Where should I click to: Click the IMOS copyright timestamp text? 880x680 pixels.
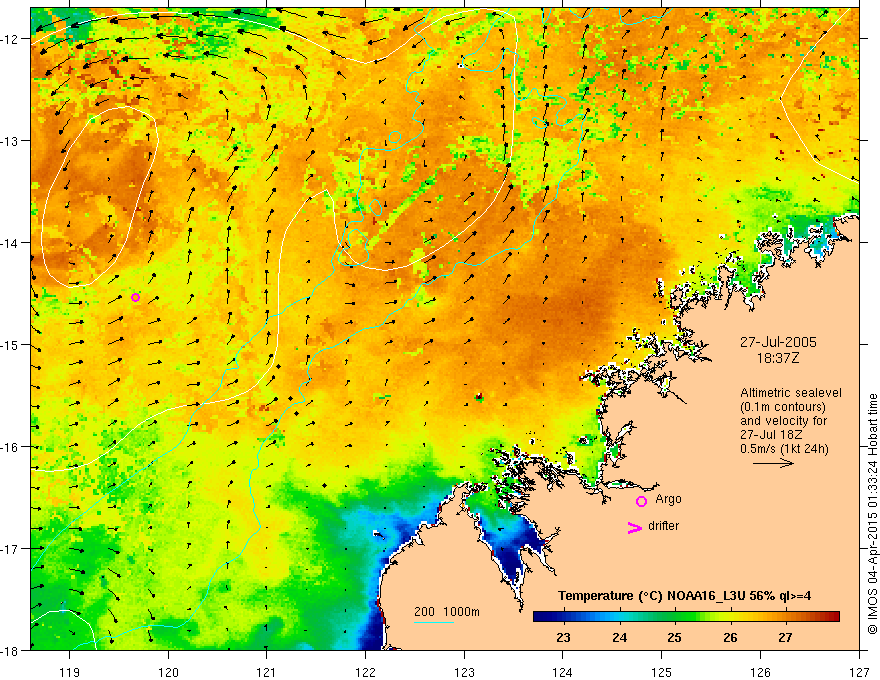(x=872, y=514)
